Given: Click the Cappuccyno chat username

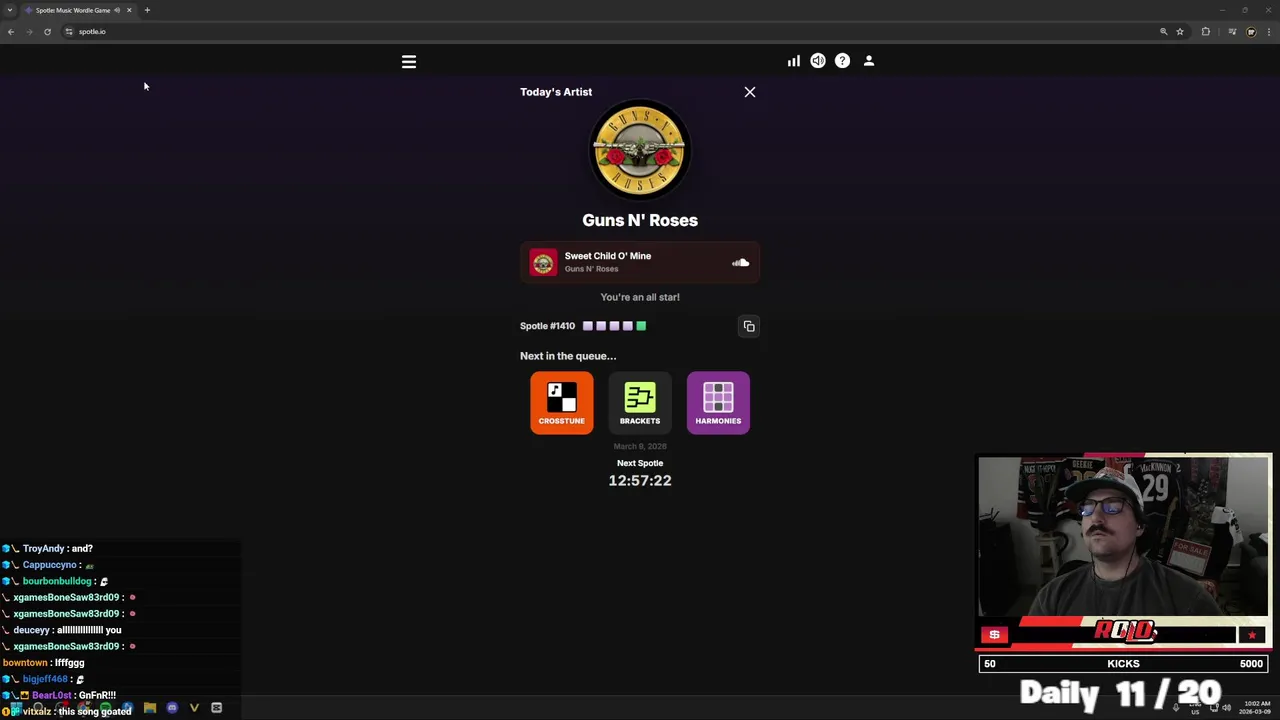Looking at the screenshot, I should (50, 565).
